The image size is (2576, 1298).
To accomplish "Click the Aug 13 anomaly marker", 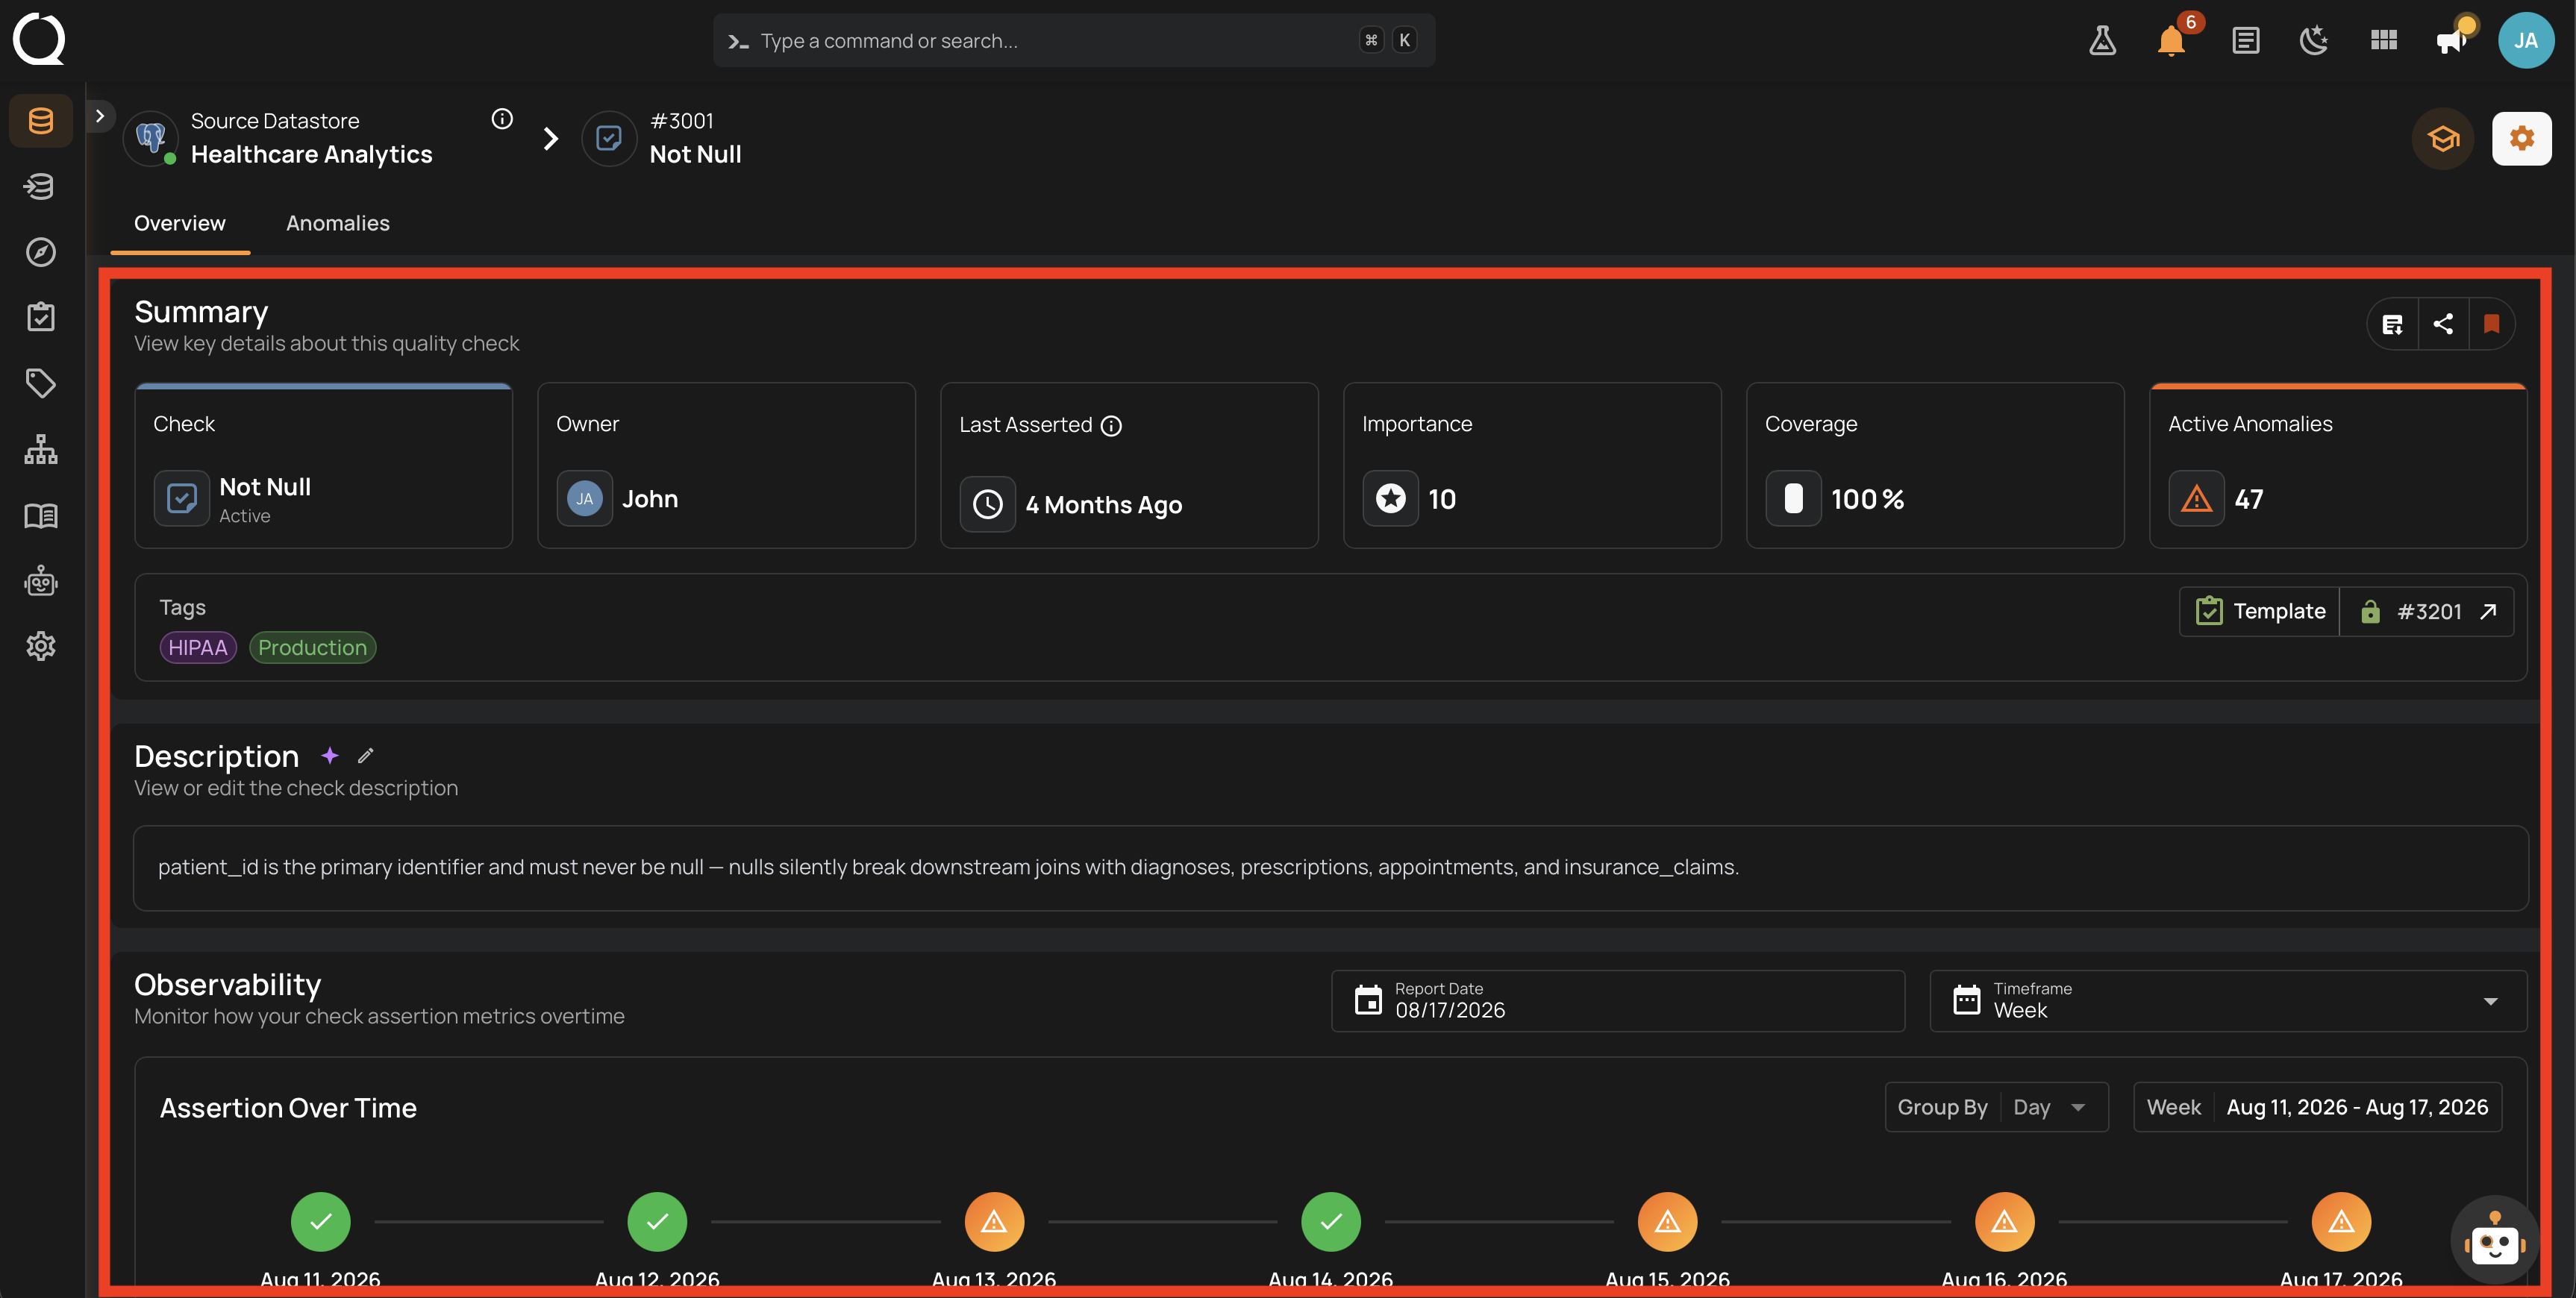I will click(994, 1221).
